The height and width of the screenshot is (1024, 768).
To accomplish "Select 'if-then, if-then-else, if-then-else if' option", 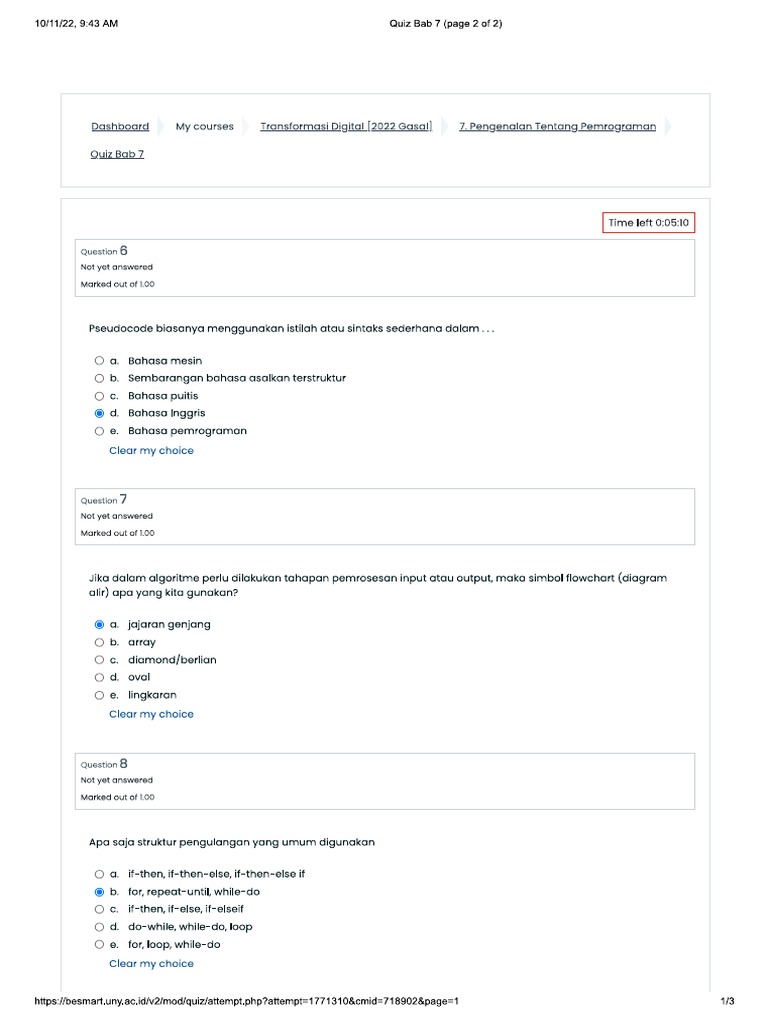I will 99,874.
